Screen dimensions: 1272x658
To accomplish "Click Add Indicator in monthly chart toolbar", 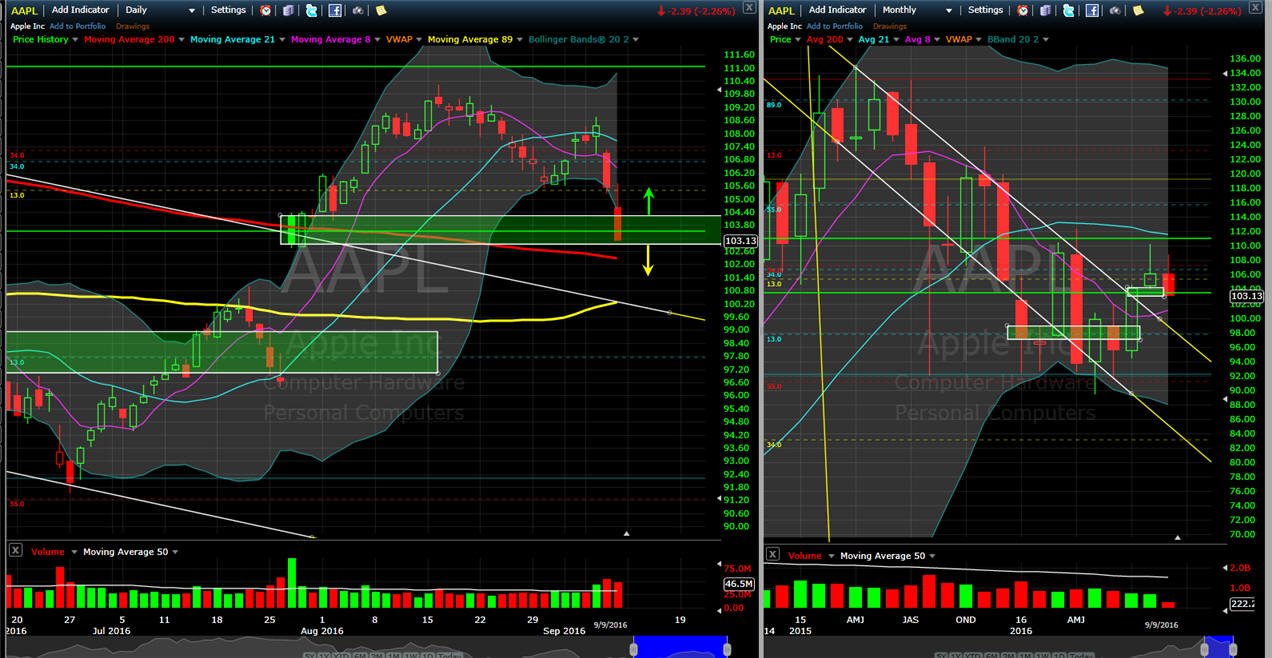I will (838, 10).
